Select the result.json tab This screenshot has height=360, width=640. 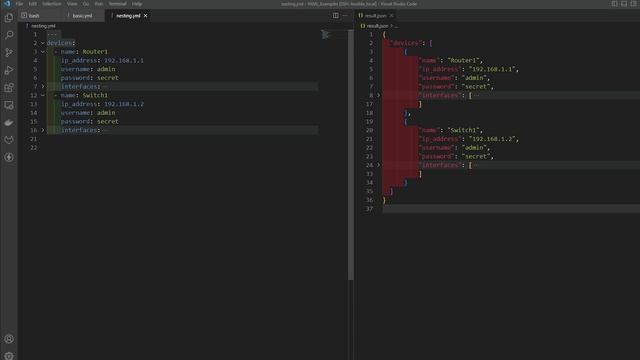tap(376, 16)
